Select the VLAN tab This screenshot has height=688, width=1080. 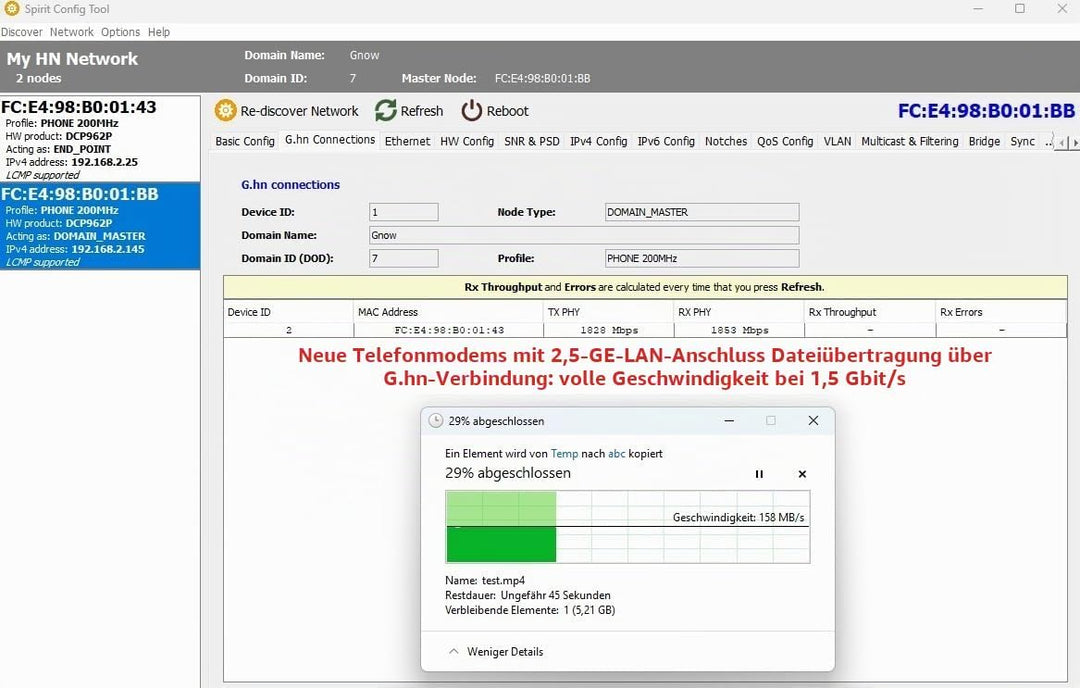[x=838, y=141]
